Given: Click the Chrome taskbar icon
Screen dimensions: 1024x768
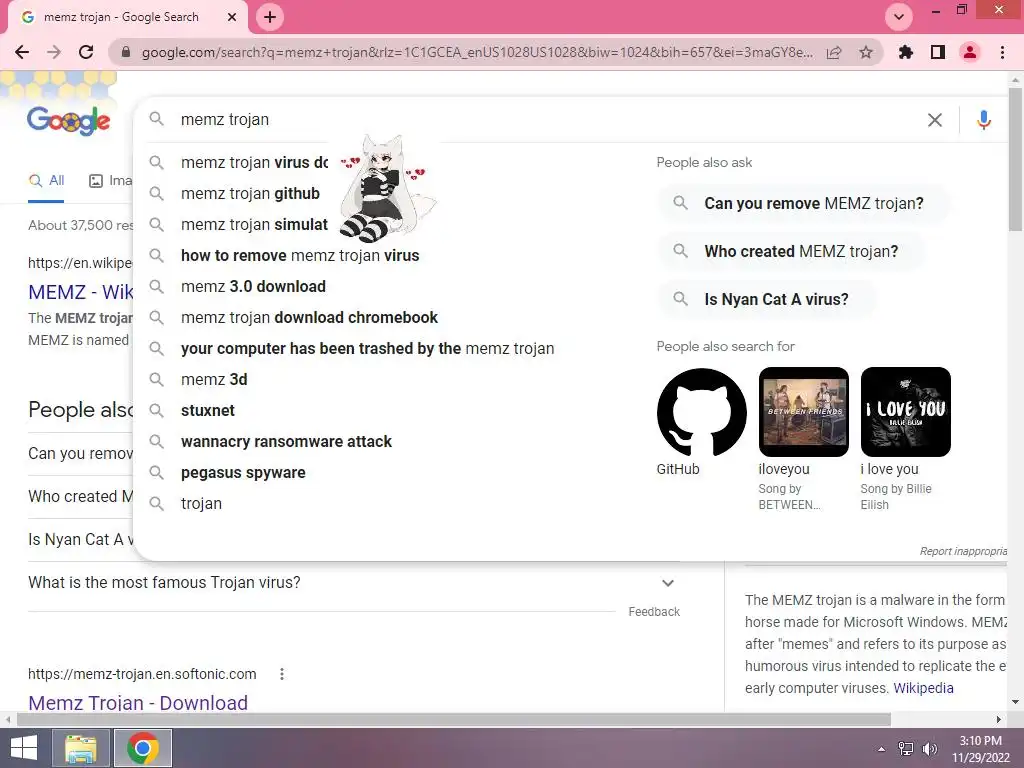Looking at the screenshot, I should pos(143,748).
